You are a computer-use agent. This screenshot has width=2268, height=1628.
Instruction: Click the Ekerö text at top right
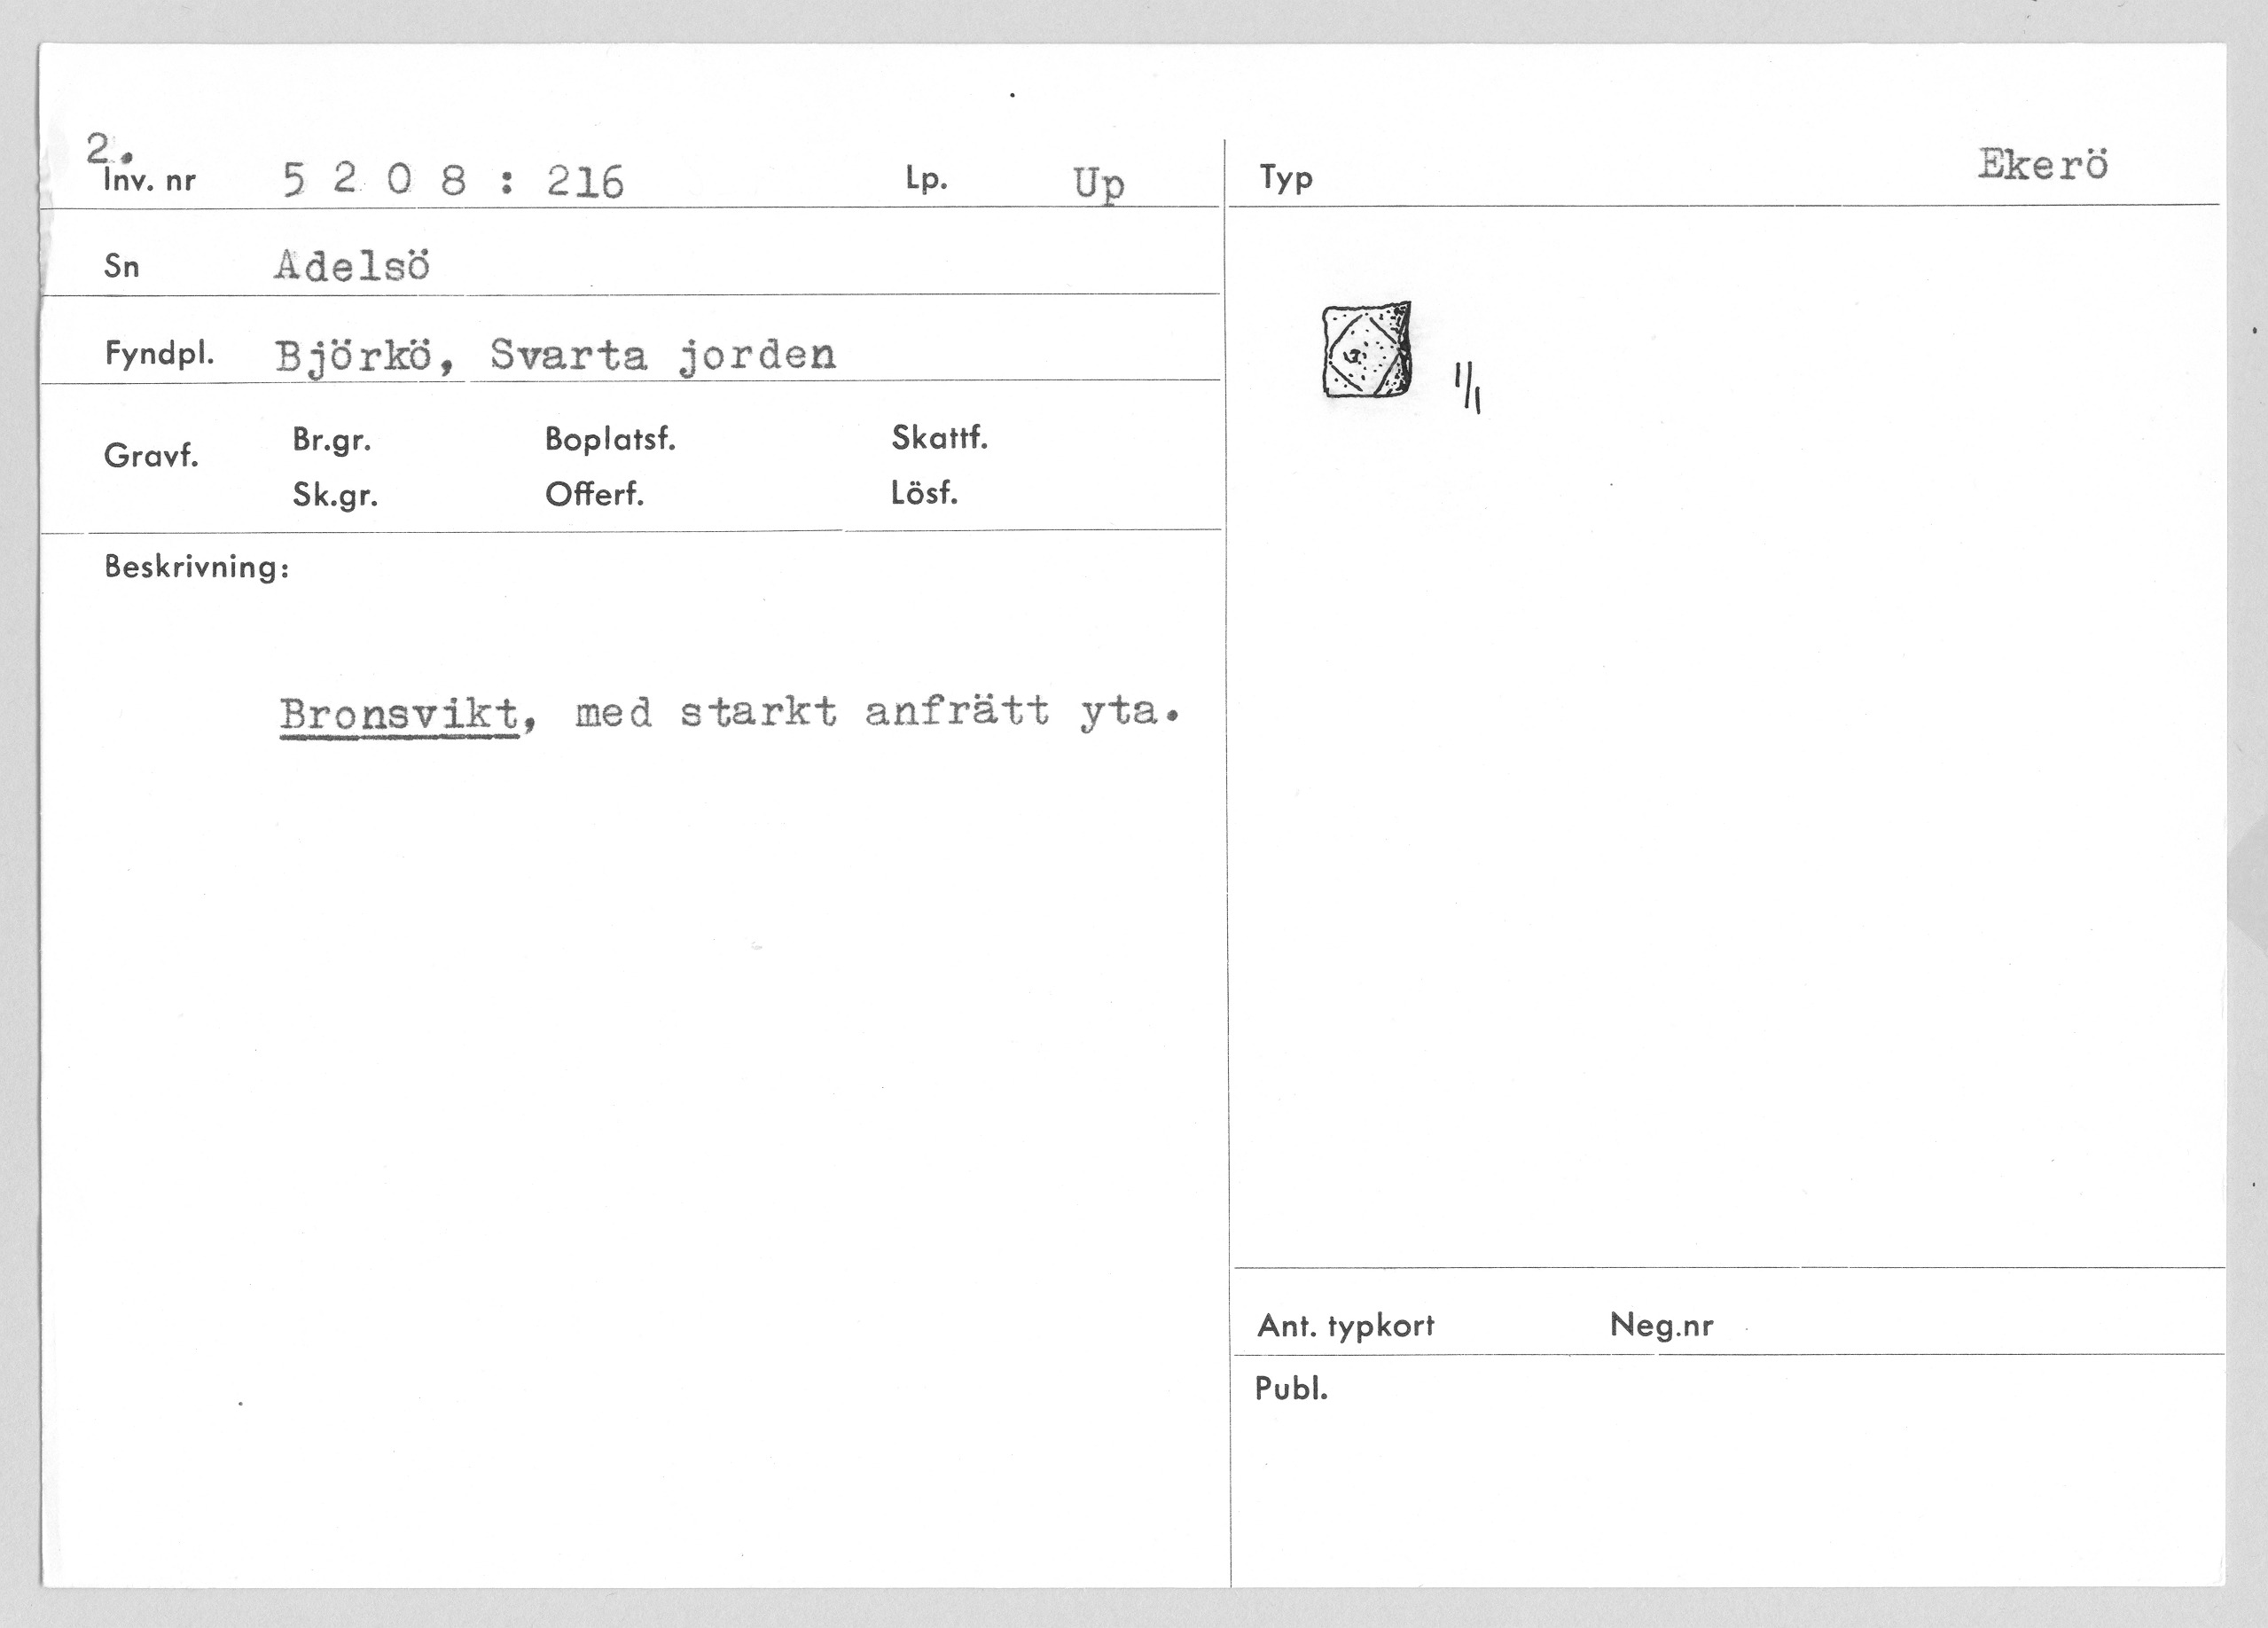pos(2042,165)
